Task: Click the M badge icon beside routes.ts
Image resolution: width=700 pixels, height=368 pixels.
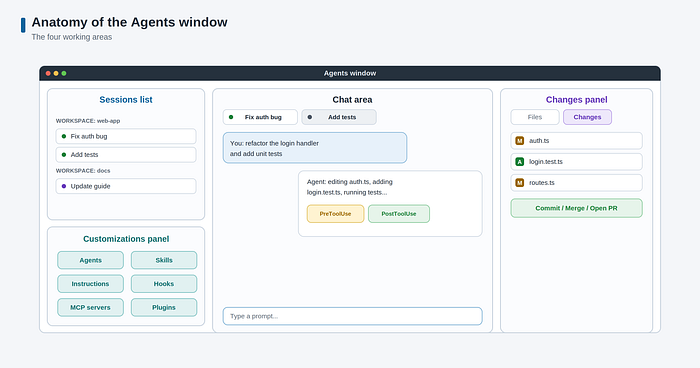Action: pos(520,183)
